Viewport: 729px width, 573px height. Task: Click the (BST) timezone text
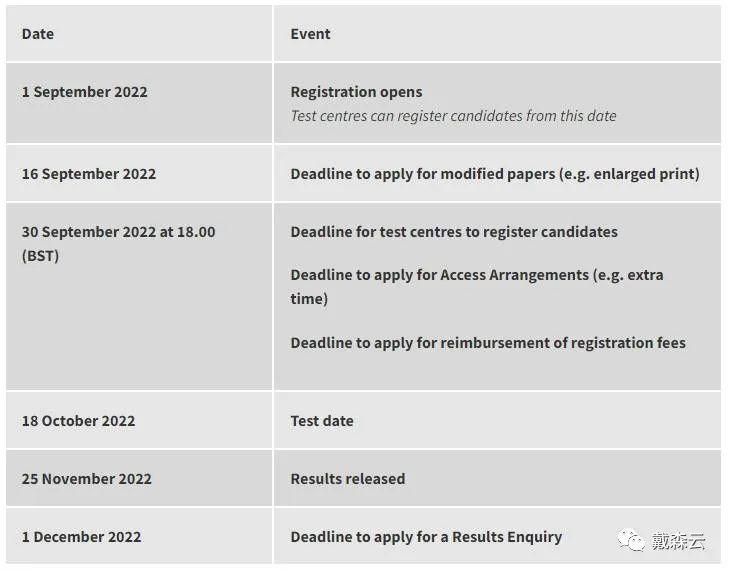[40, 256]
